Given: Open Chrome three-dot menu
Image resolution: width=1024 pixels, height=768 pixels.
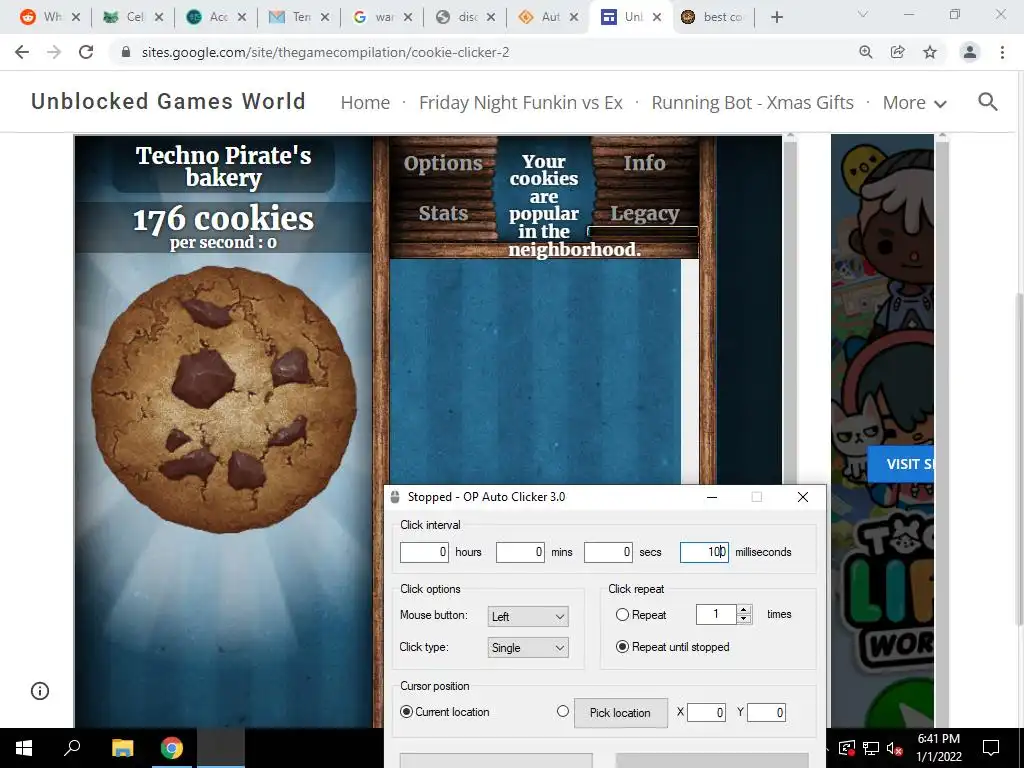Looking at the screenshot, I should (x=1002, y=52).
